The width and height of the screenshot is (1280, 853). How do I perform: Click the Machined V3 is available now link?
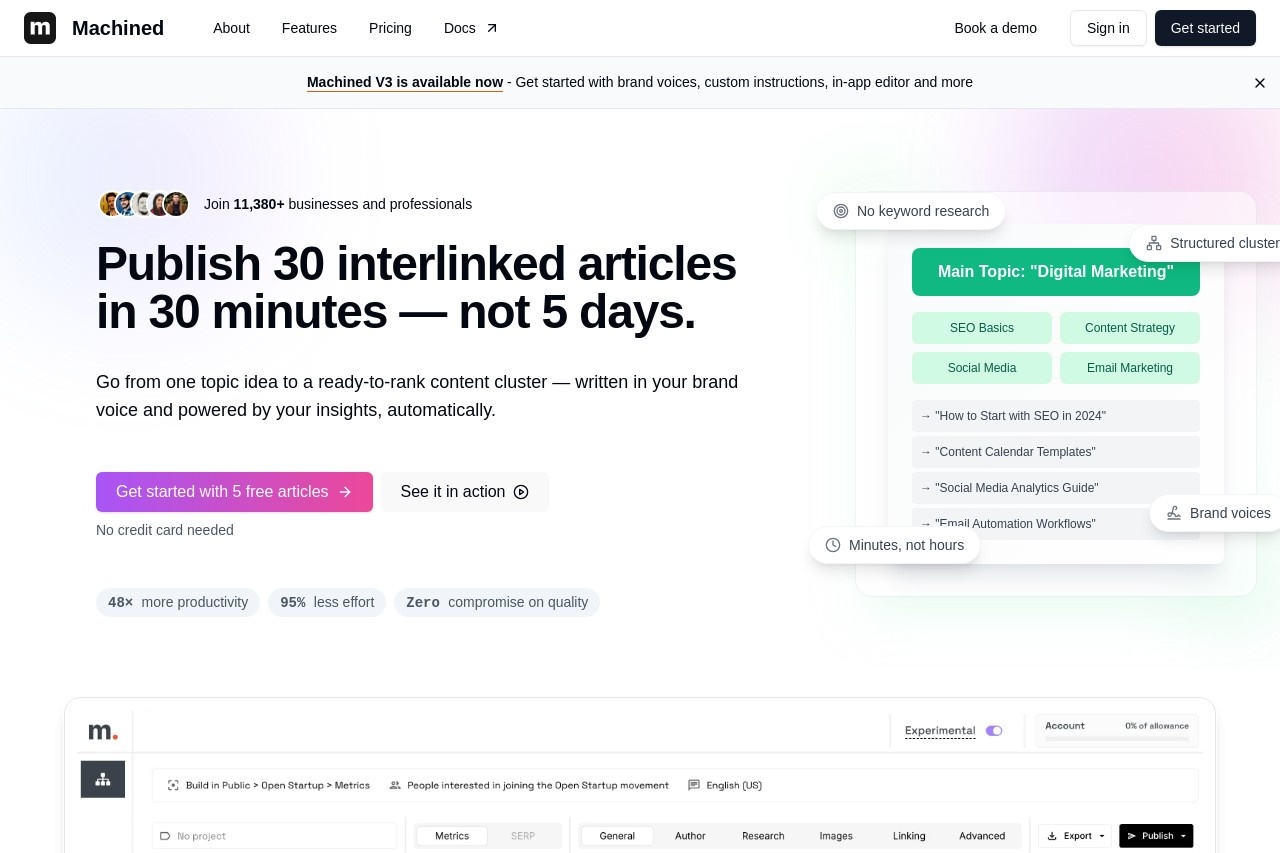(405, 82)
